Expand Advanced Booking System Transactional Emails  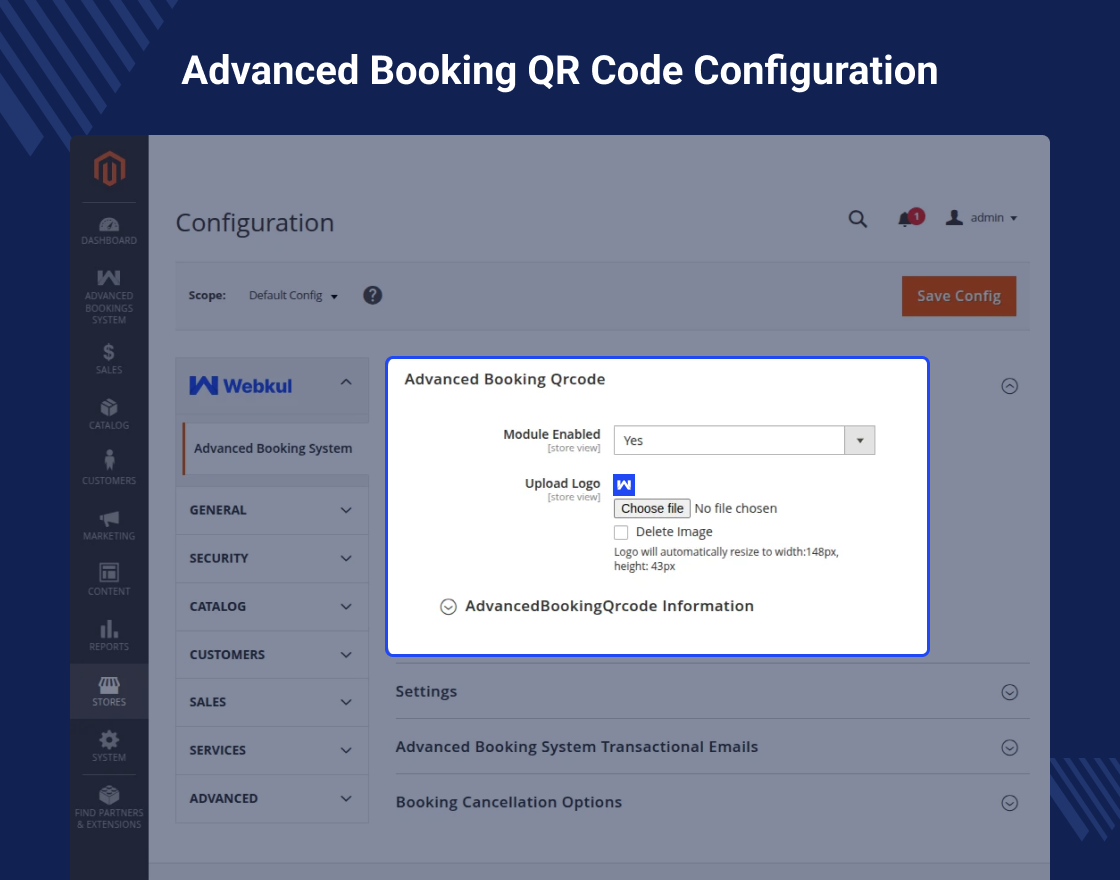712,747
